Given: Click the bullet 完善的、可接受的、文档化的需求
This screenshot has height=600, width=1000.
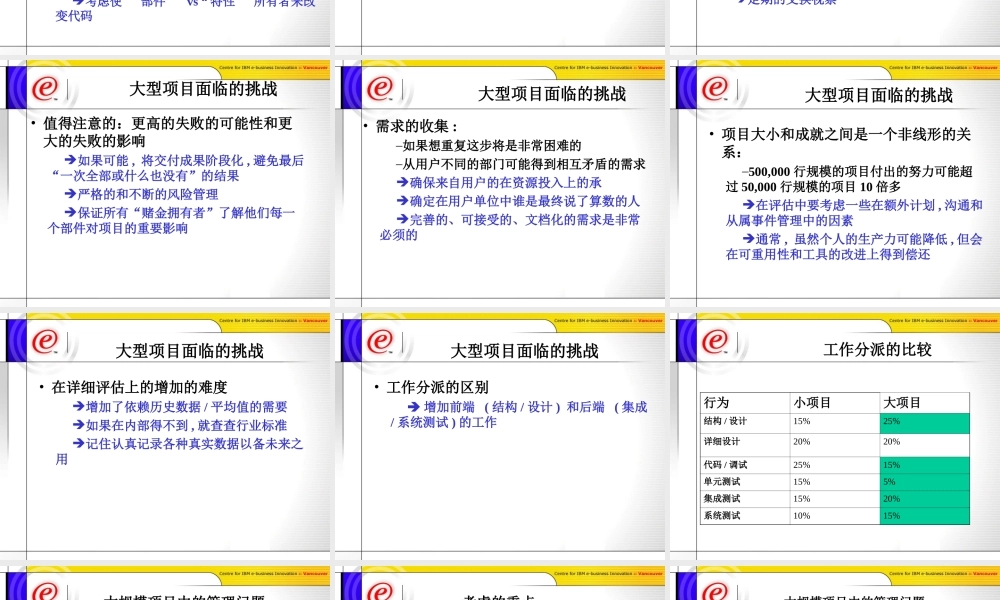Looking at the screenshot, I should point(510,227).
